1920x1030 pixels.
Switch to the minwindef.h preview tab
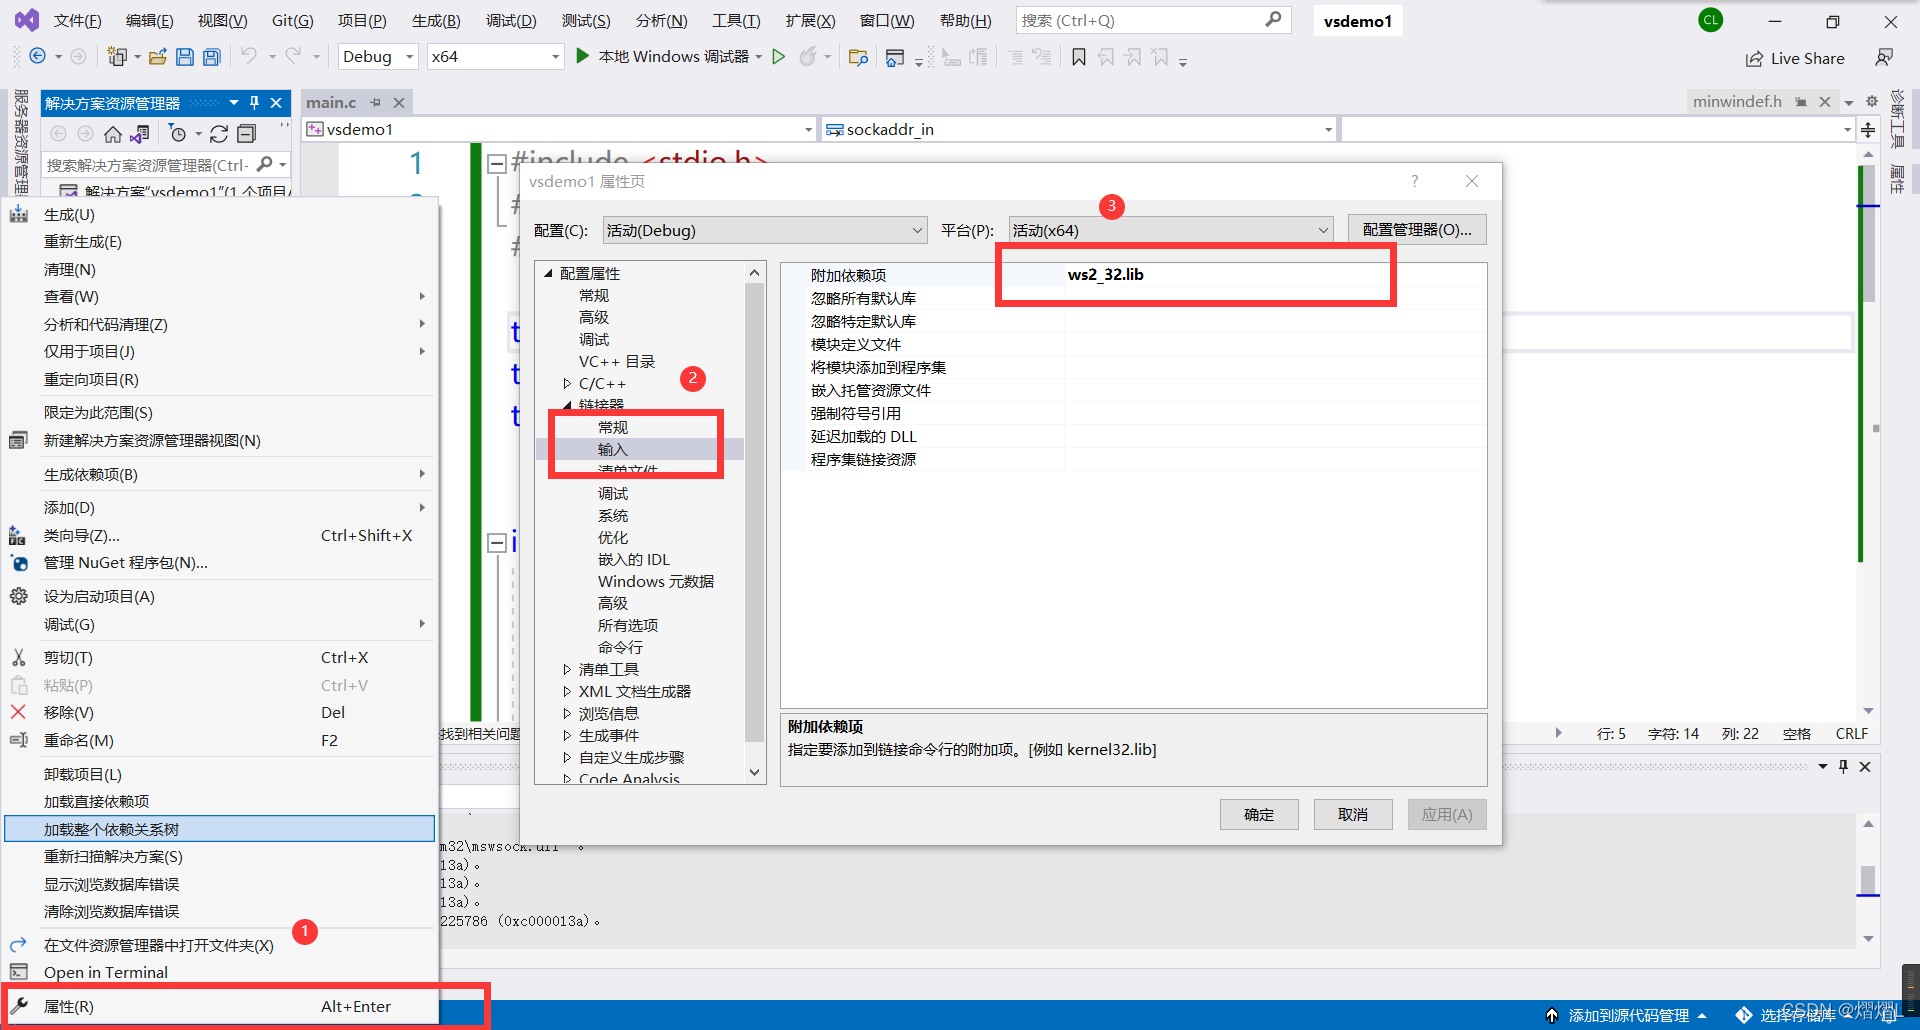pyautogui.click(x=1737, y=101)
